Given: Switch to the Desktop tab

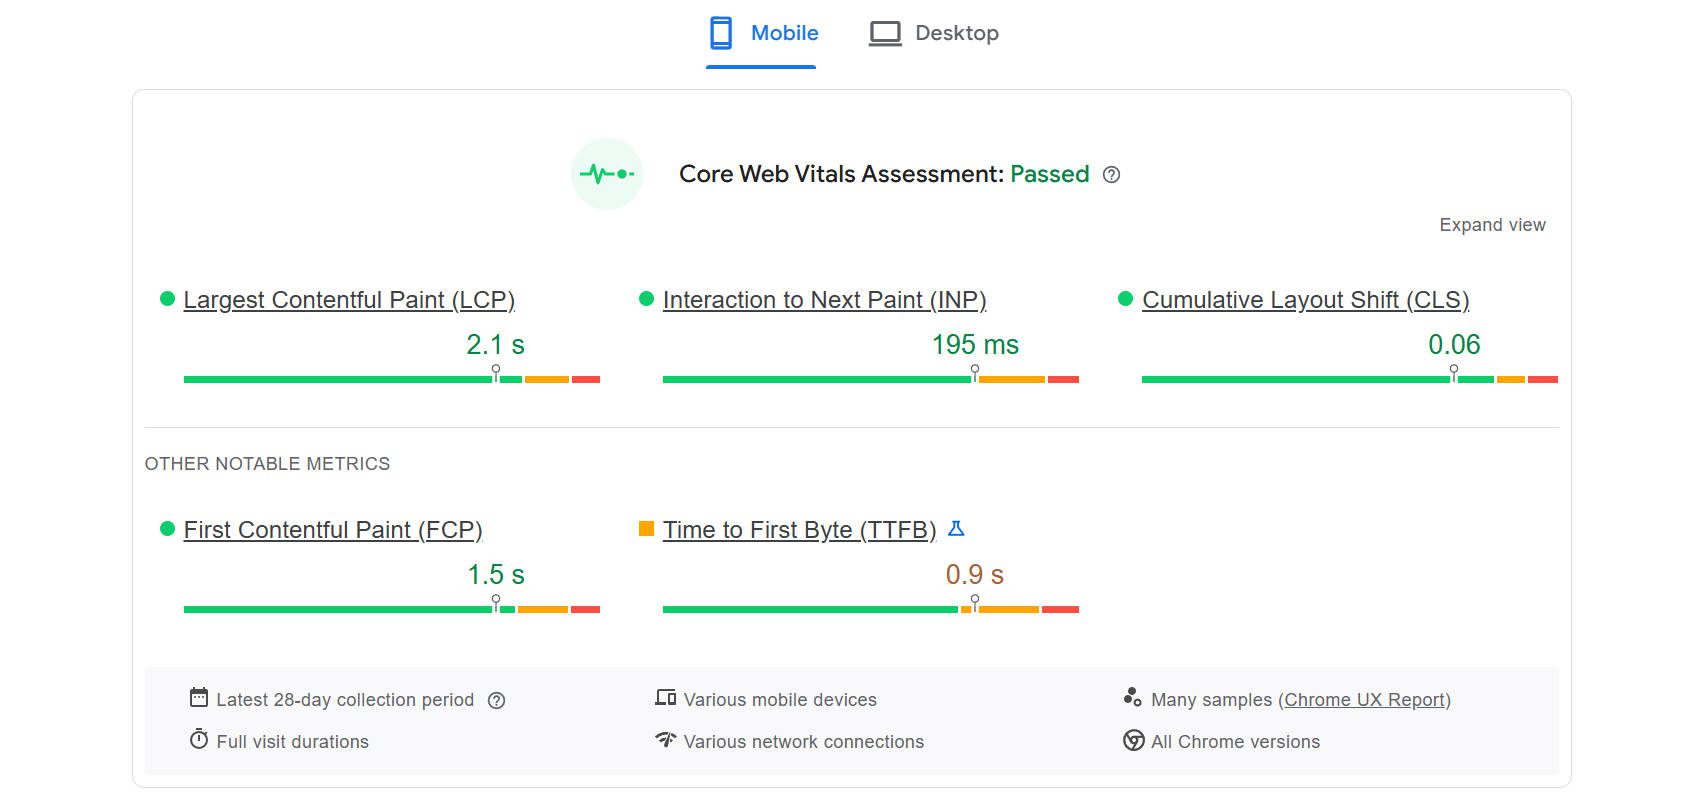Looking at the screenshot, I should (934, 33).
